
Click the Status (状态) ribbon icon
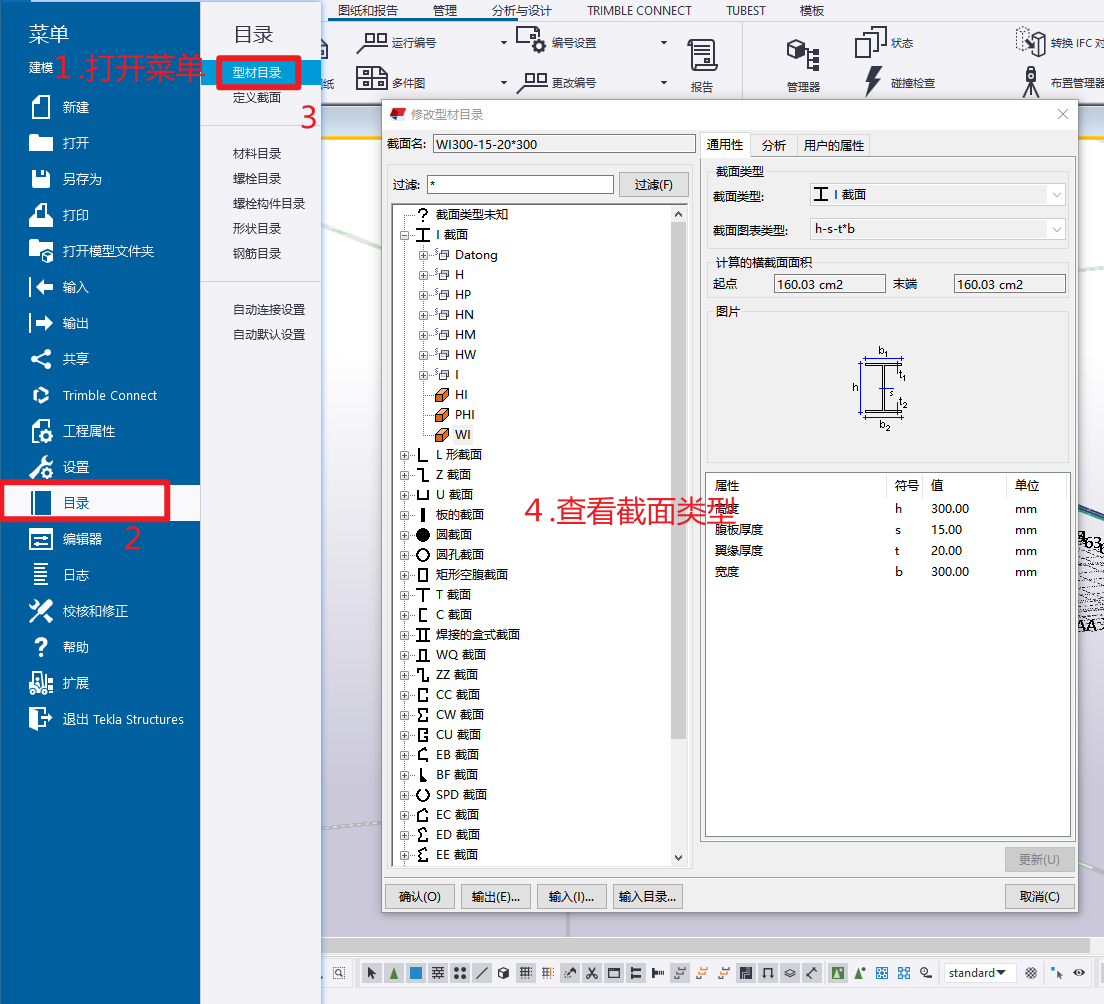click(870, 42)
